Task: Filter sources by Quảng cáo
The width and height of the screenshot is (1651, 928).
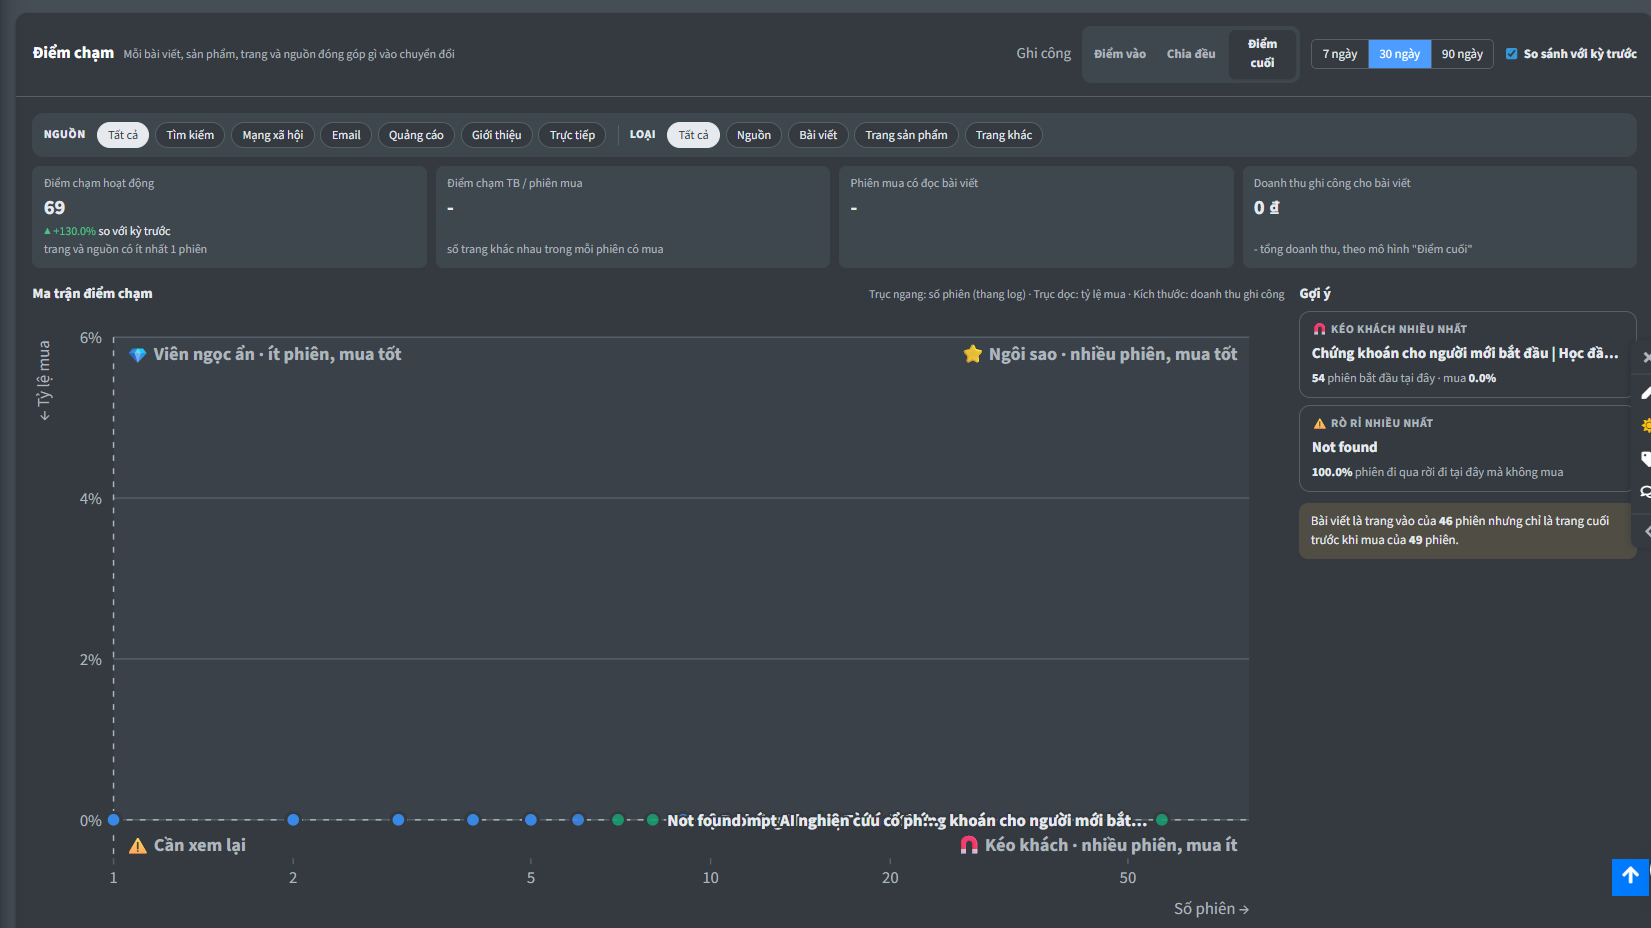Action: click(416, 135)
